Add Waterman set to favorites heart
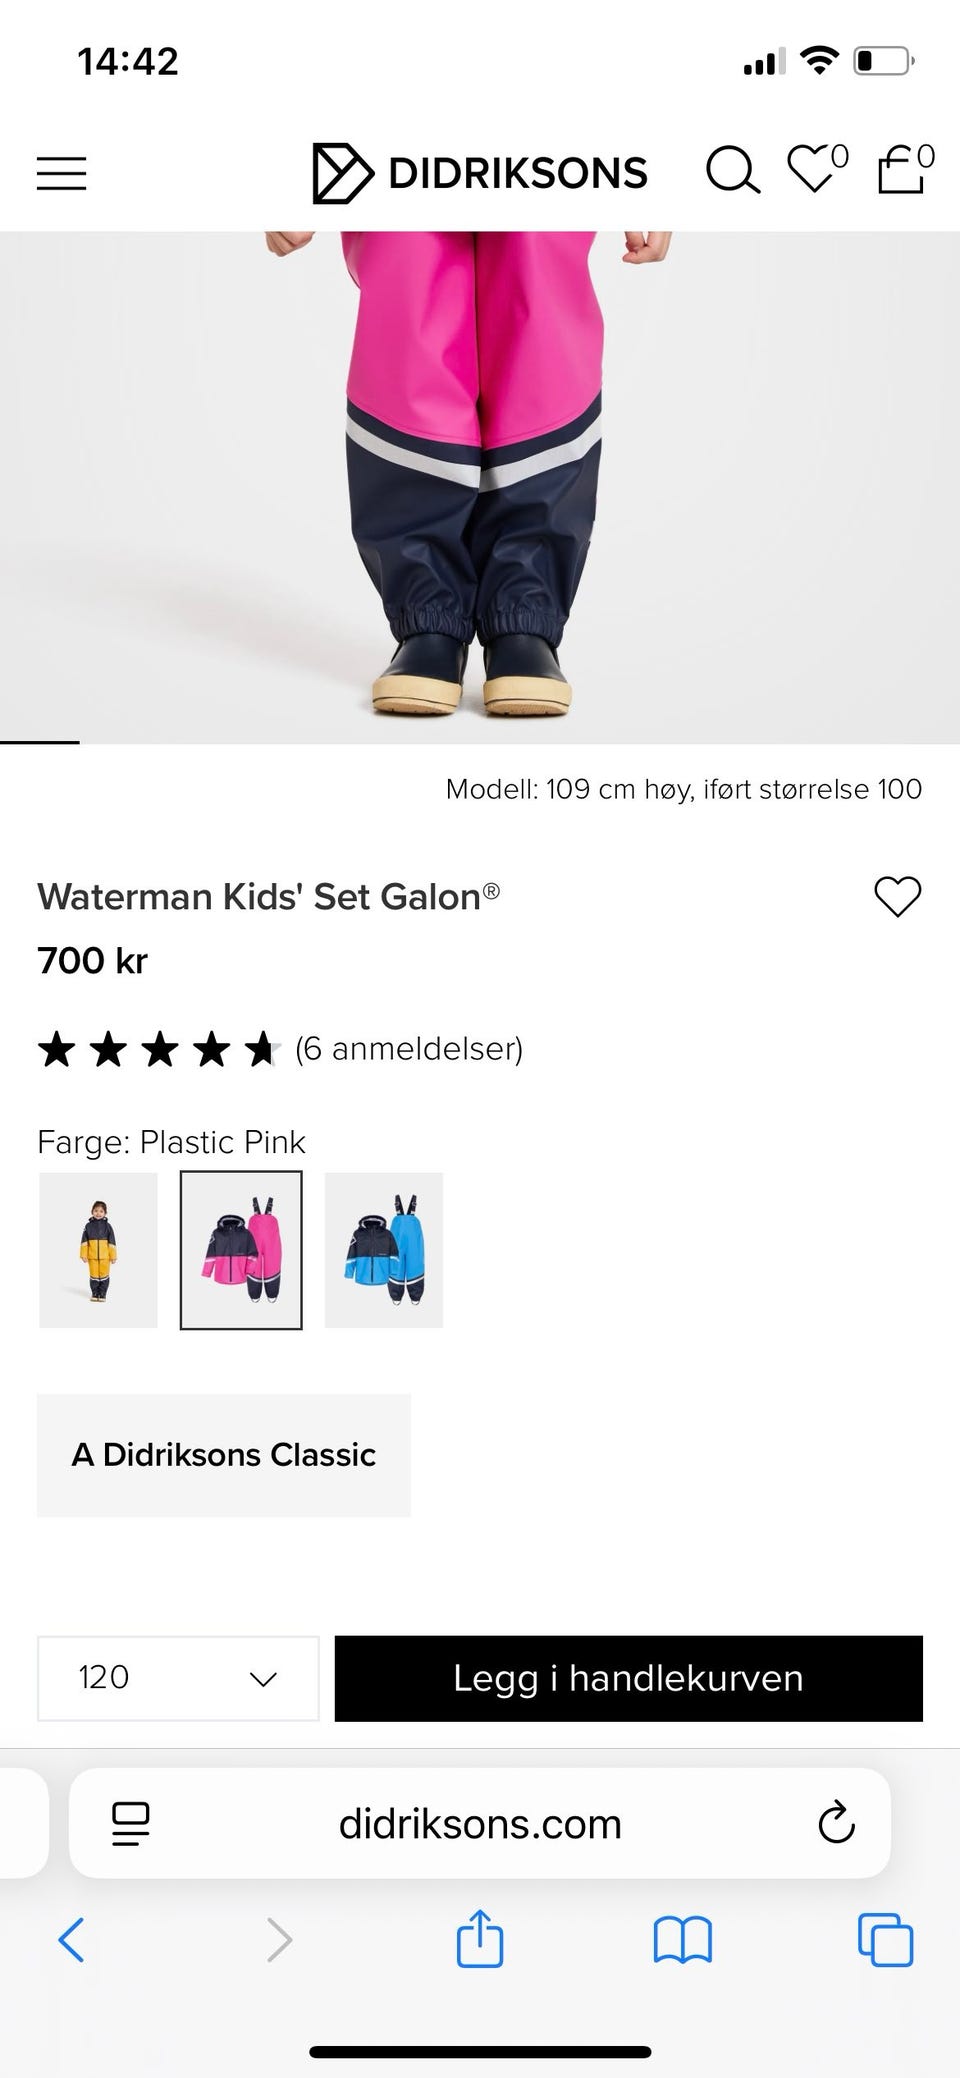The height and width of the screenshot is (2078, 960). [x=897, y=896]
